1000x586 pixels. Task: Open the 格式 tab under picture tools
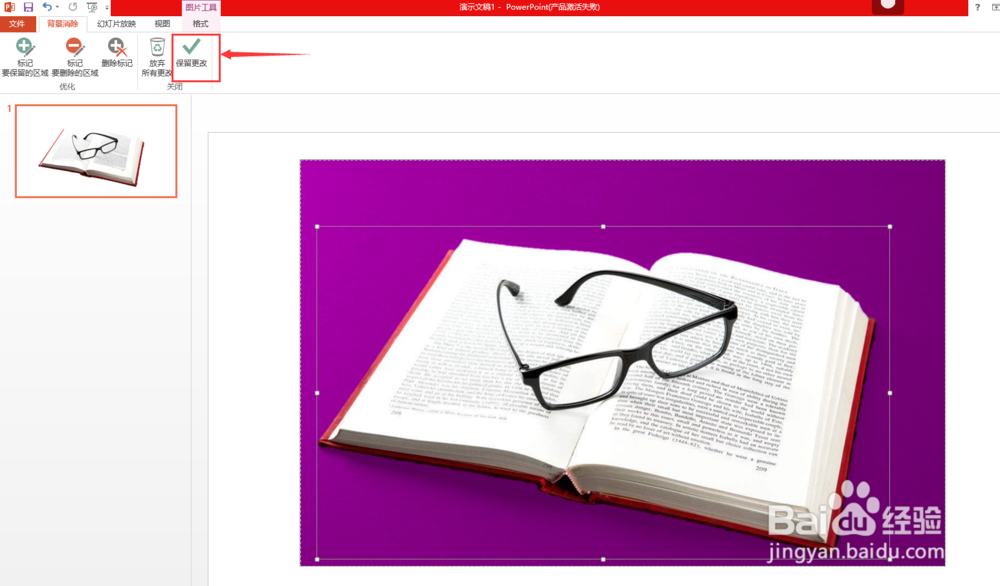tap(200, 24)
